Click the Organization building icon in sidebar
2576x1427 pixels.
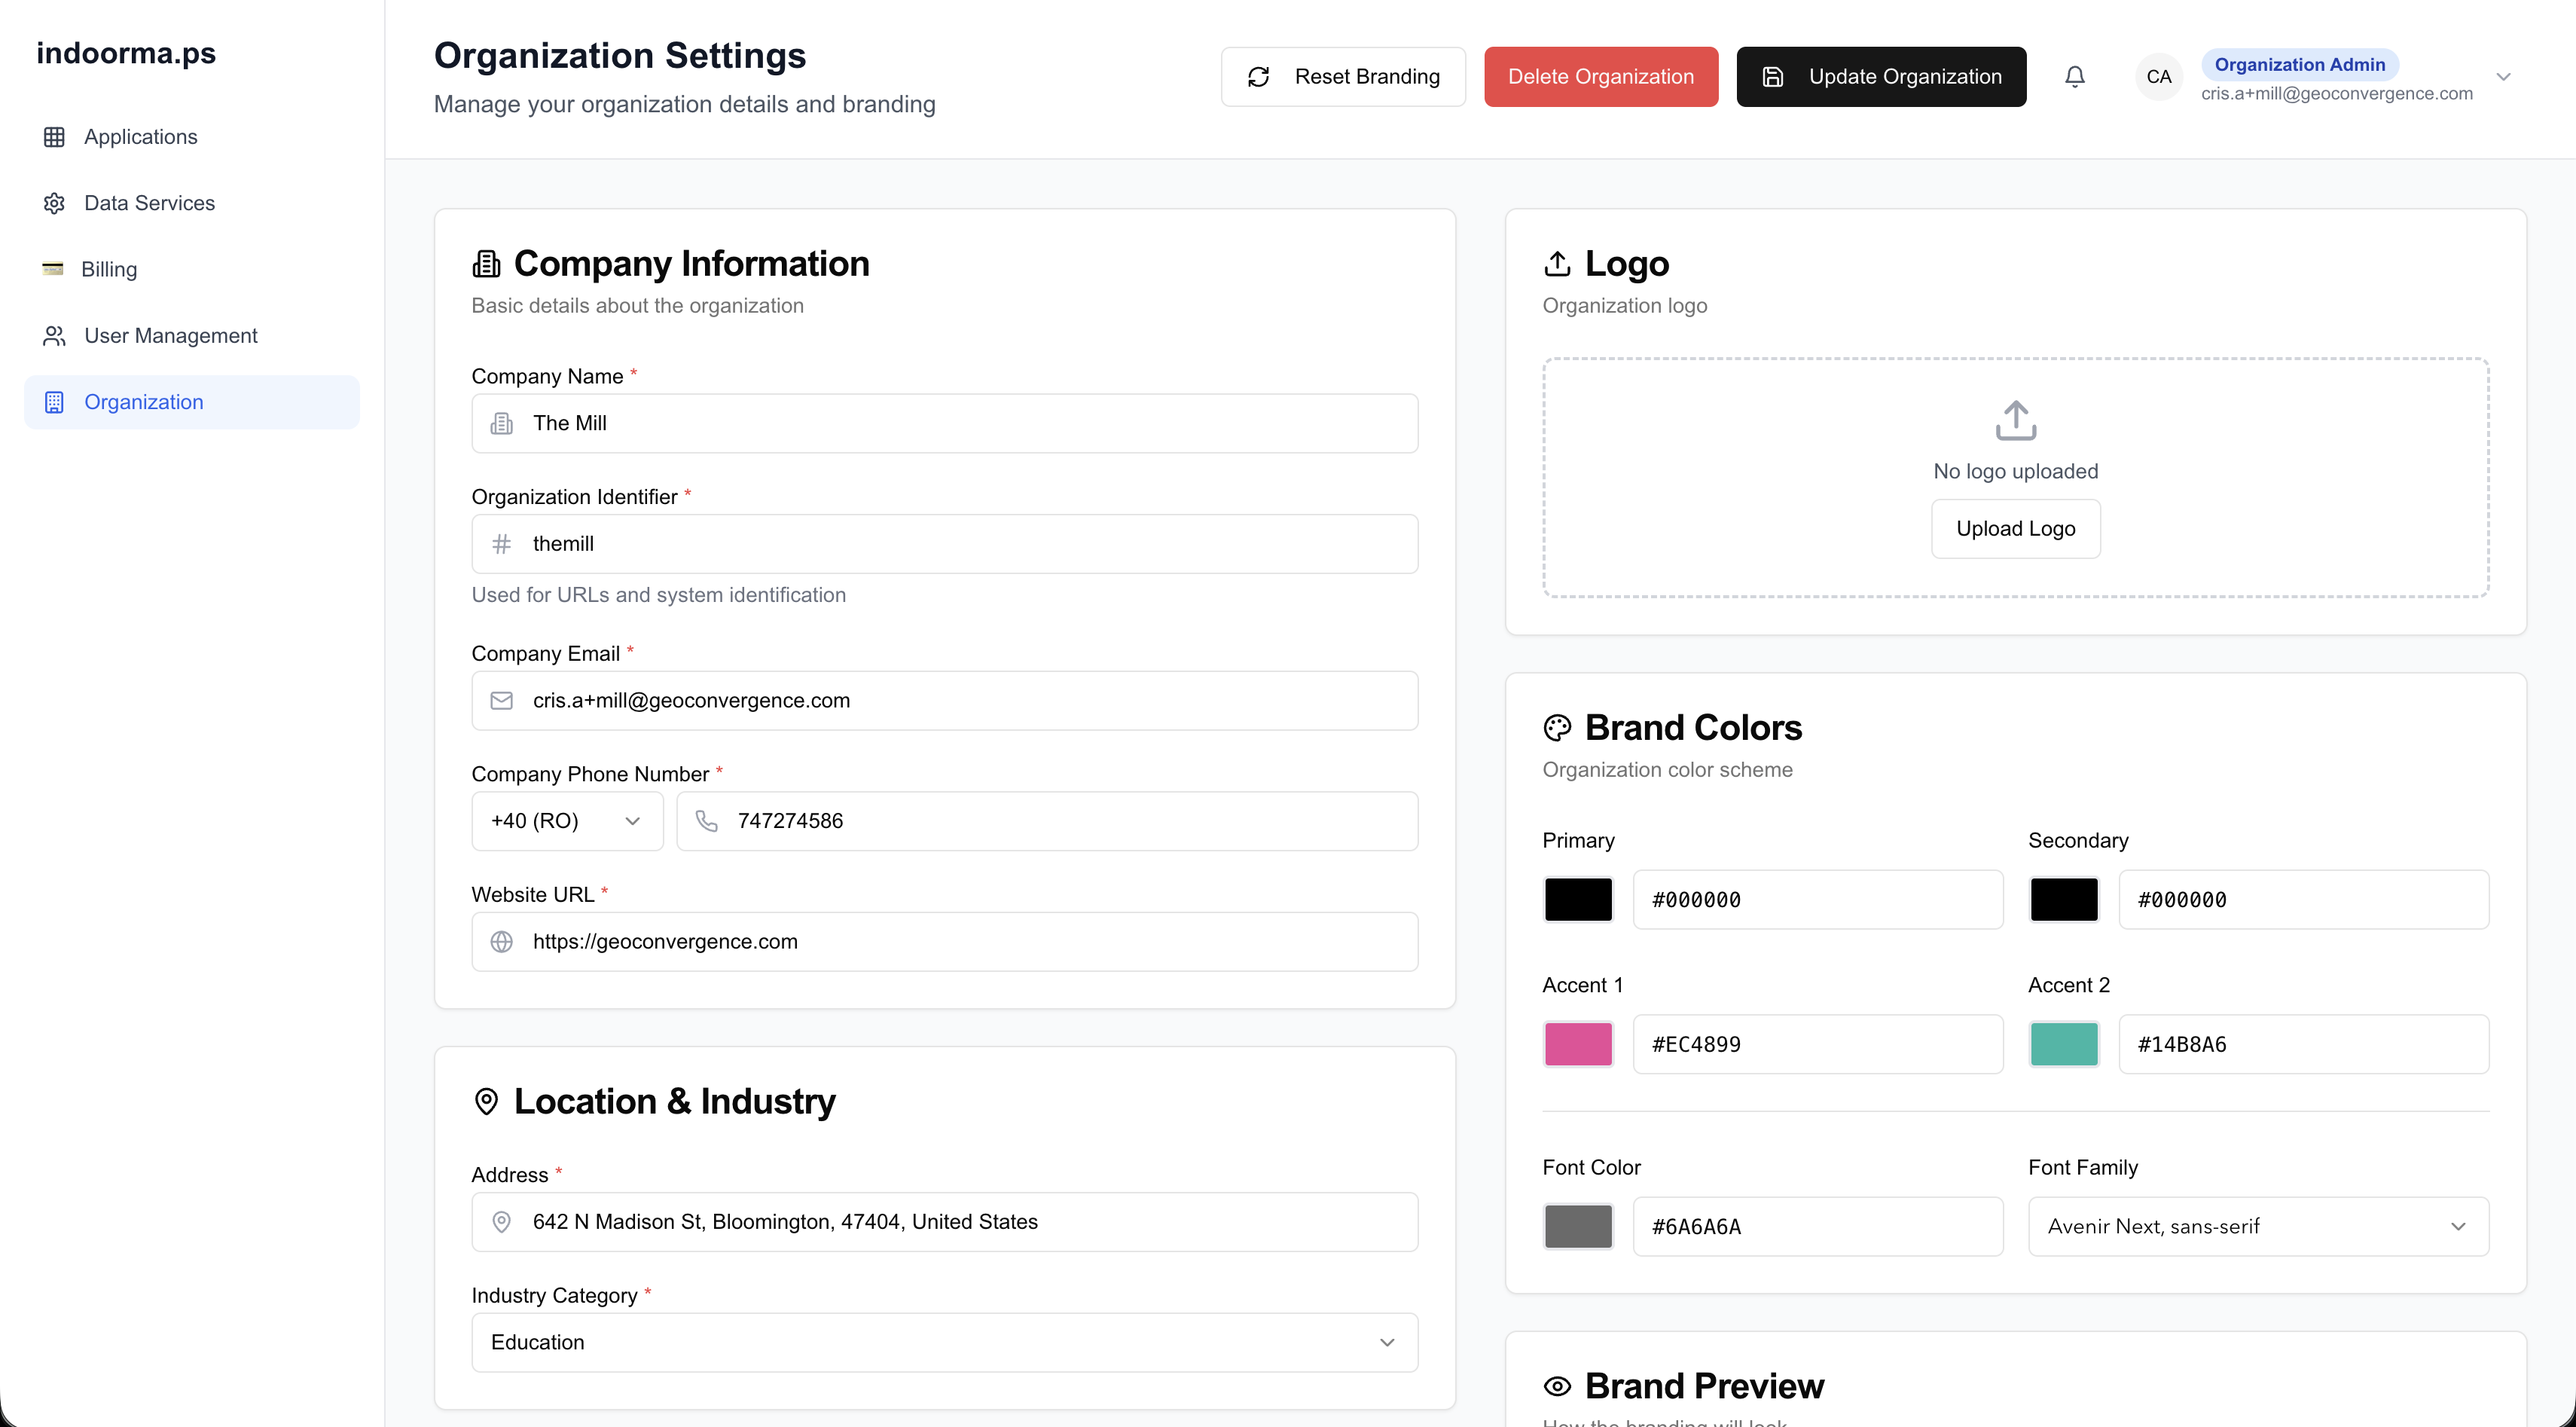point(54,402)
